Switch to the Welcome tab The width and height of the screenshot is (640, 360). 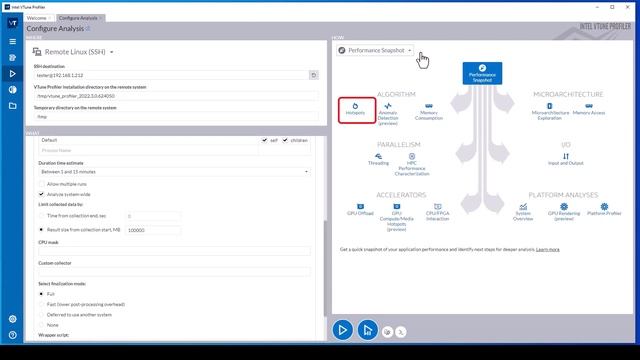point(38,18)
